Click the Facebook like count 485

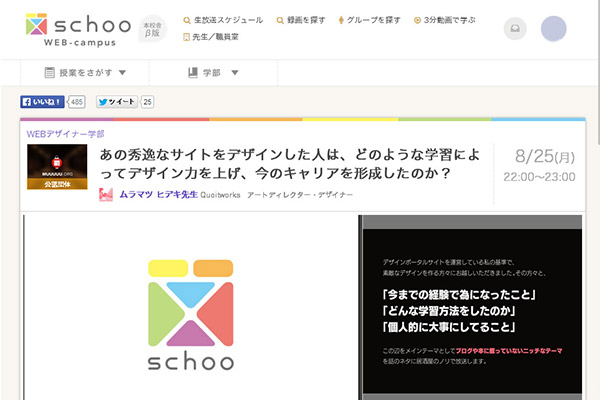pos(77,102)
